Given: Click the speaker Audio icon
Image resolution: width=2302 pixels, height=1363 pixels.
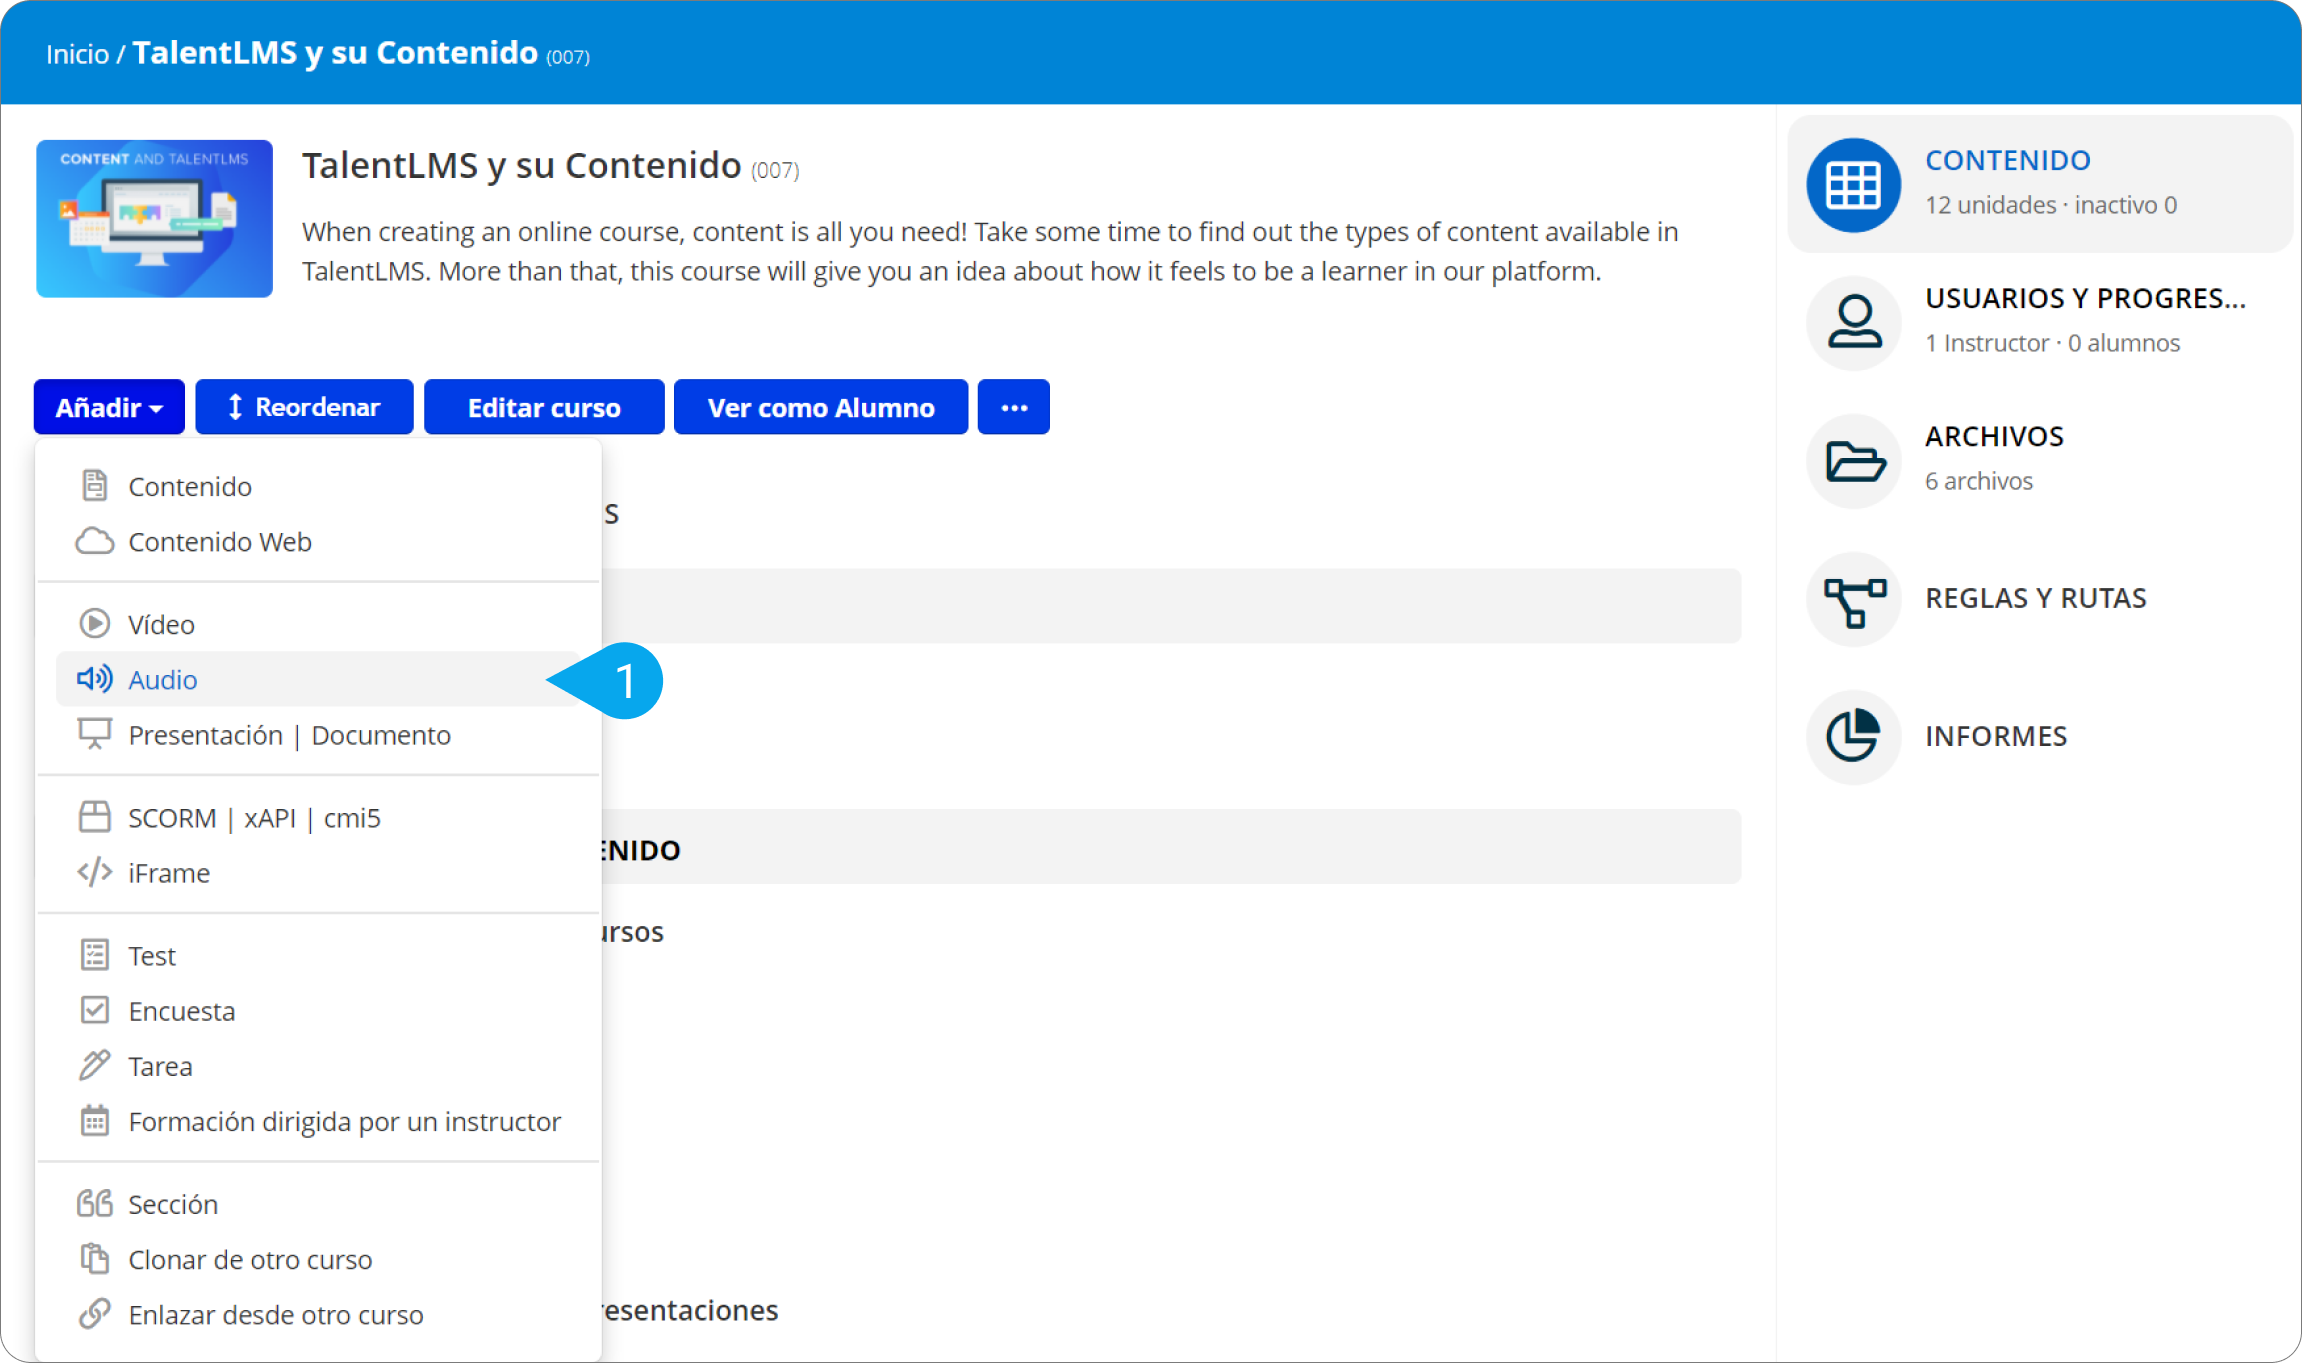Looking at the screenshot, I should pyautogui.click(x=94, y=679).
